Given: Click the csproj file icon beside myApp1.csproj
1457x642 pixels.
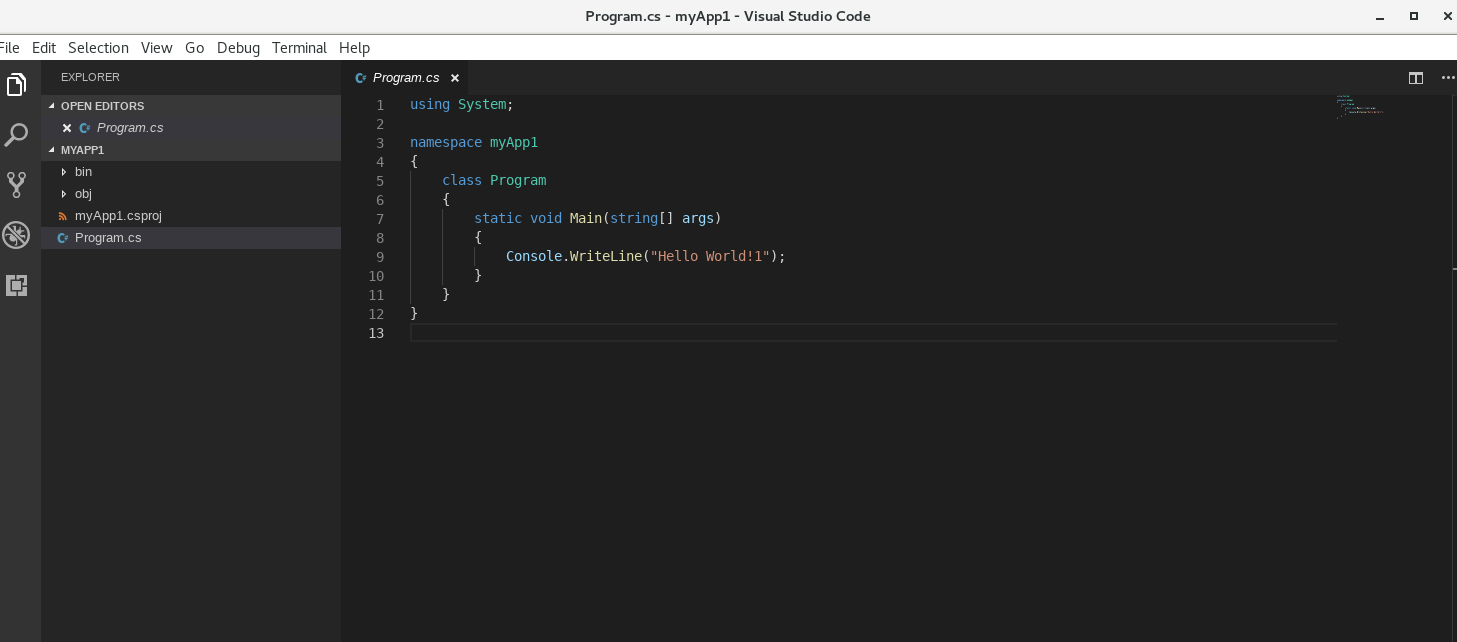Looking at the screenshot, I should 63,216.
